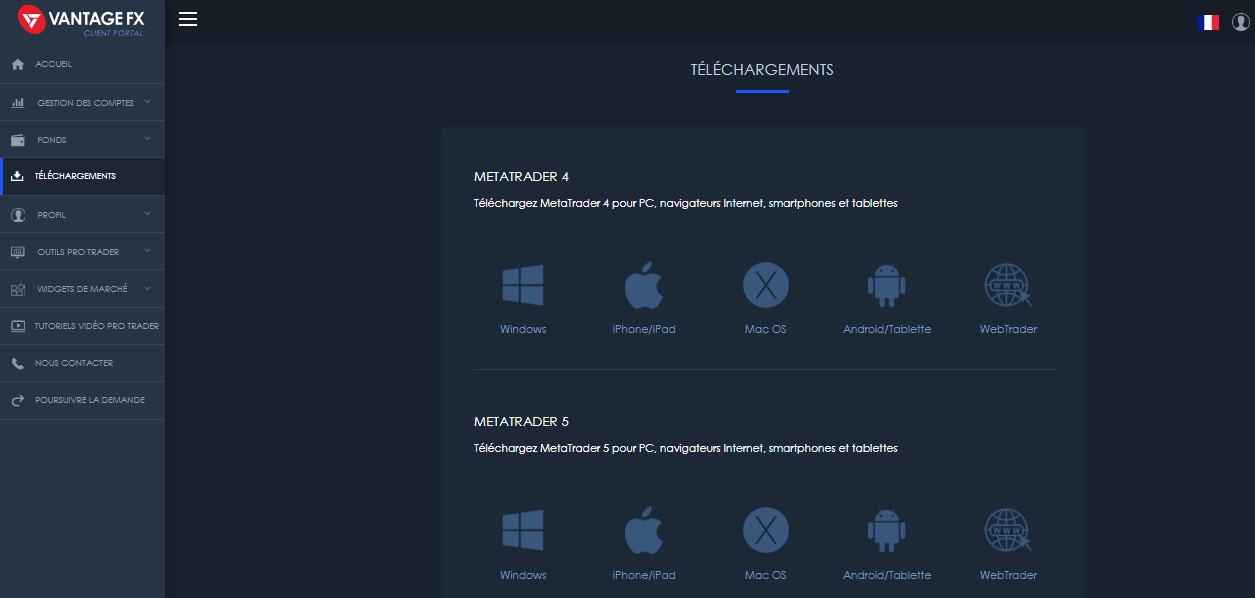Click the Téléchargements page title
The image size is (1255, 598).
(x=762, y=70)
